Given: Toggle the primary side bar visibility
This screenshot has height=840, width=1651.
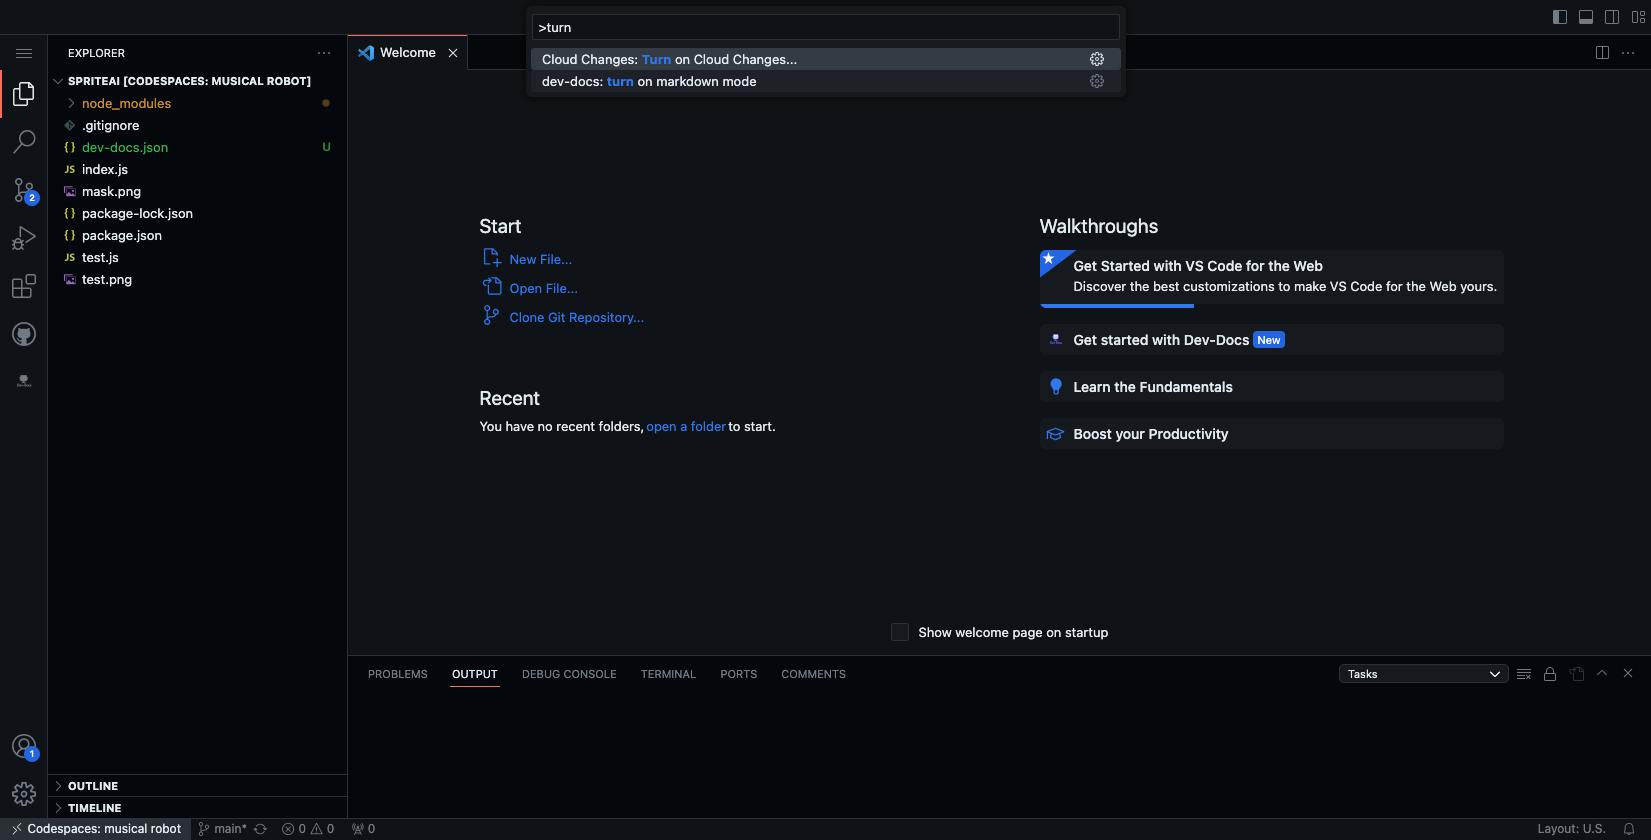Looking at the screenshot, I should (x=1560, y=17).
